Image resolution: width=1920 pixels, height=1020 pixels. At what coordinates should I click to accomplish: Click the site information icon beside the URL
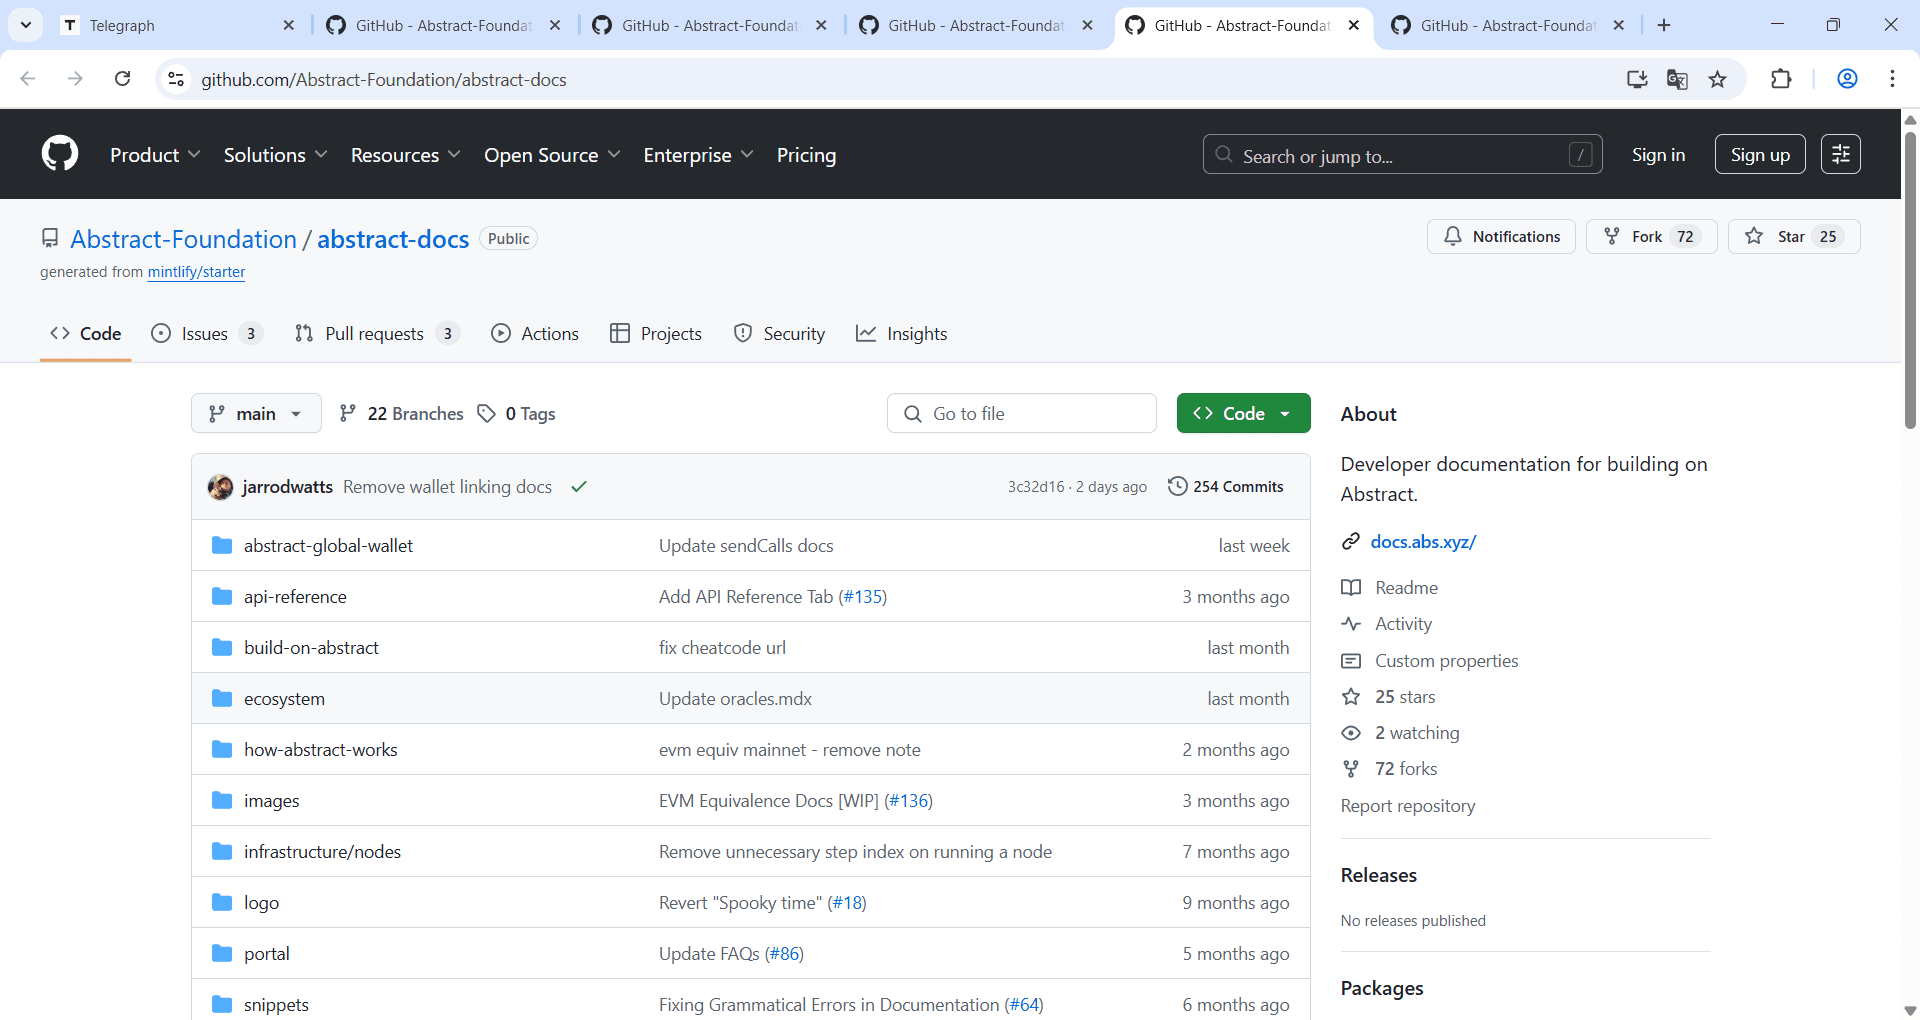click(176, 79)
